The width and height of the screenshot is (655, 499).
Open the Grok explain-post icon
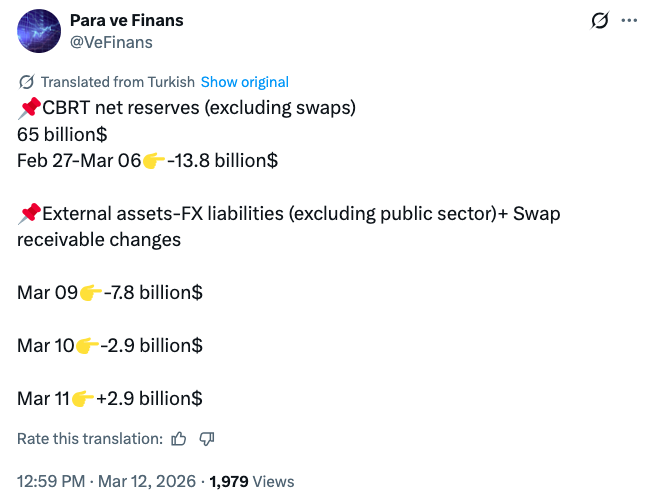tap(601, 21)
